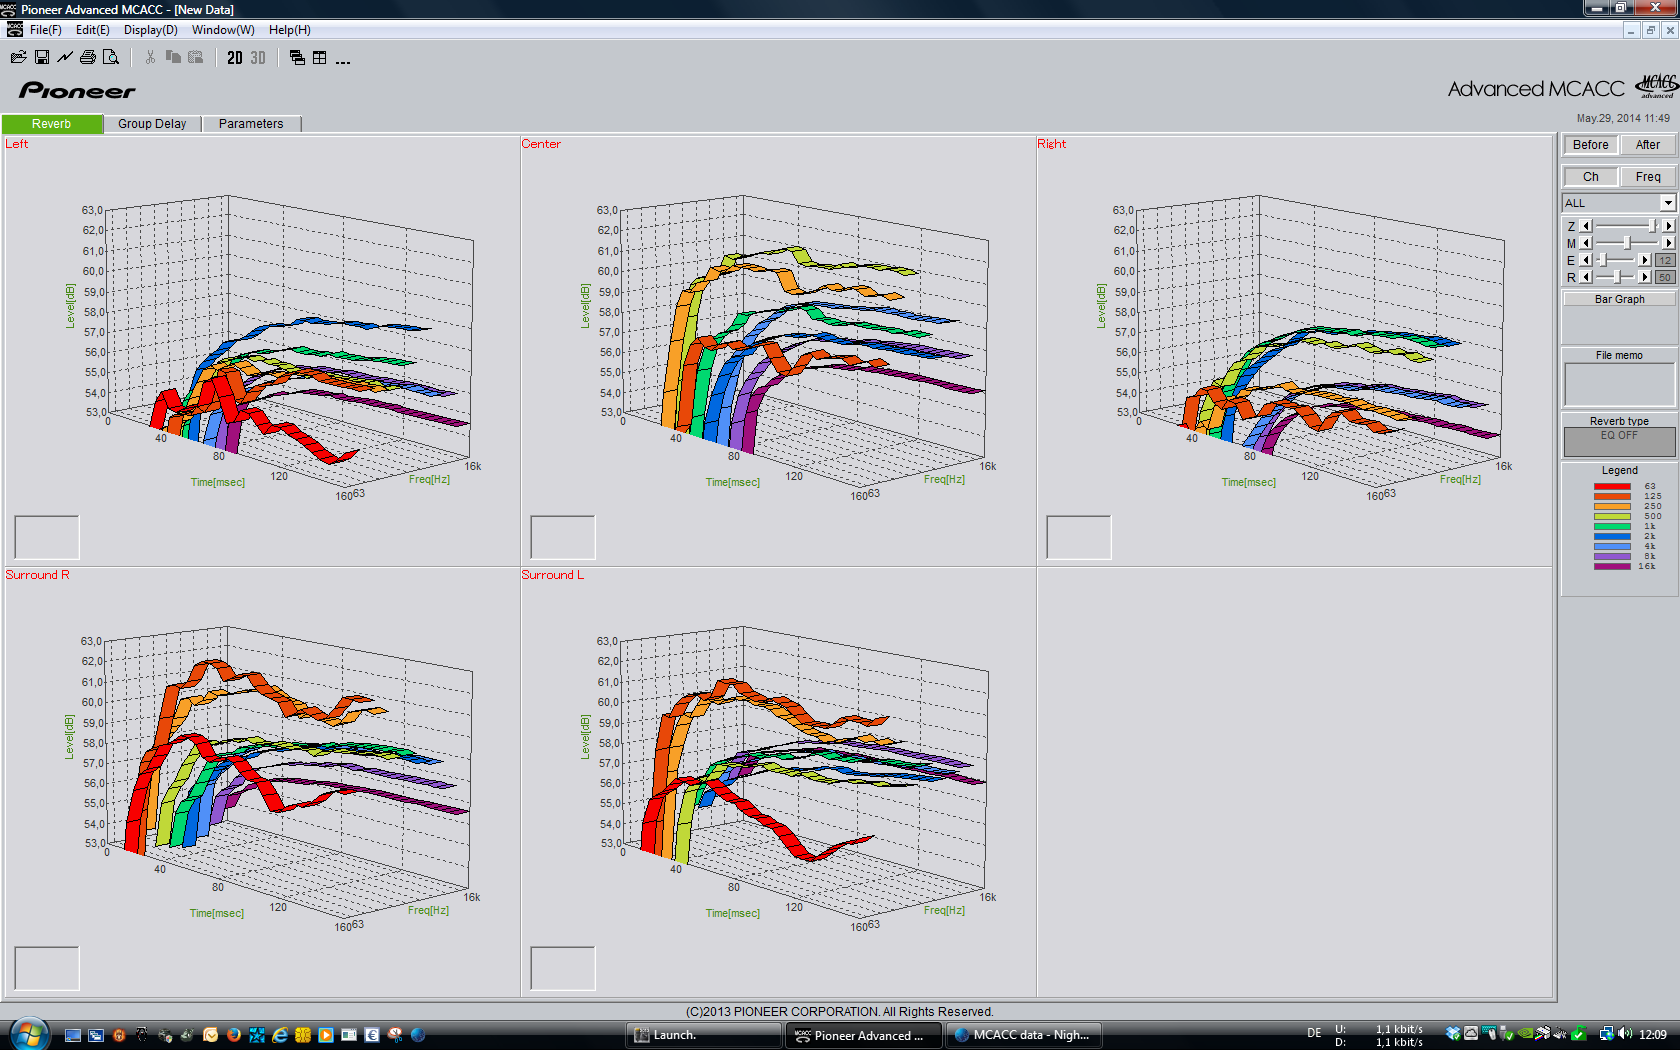Click the File memo text box
1680x1050 pixels.
click(1619, 384)
